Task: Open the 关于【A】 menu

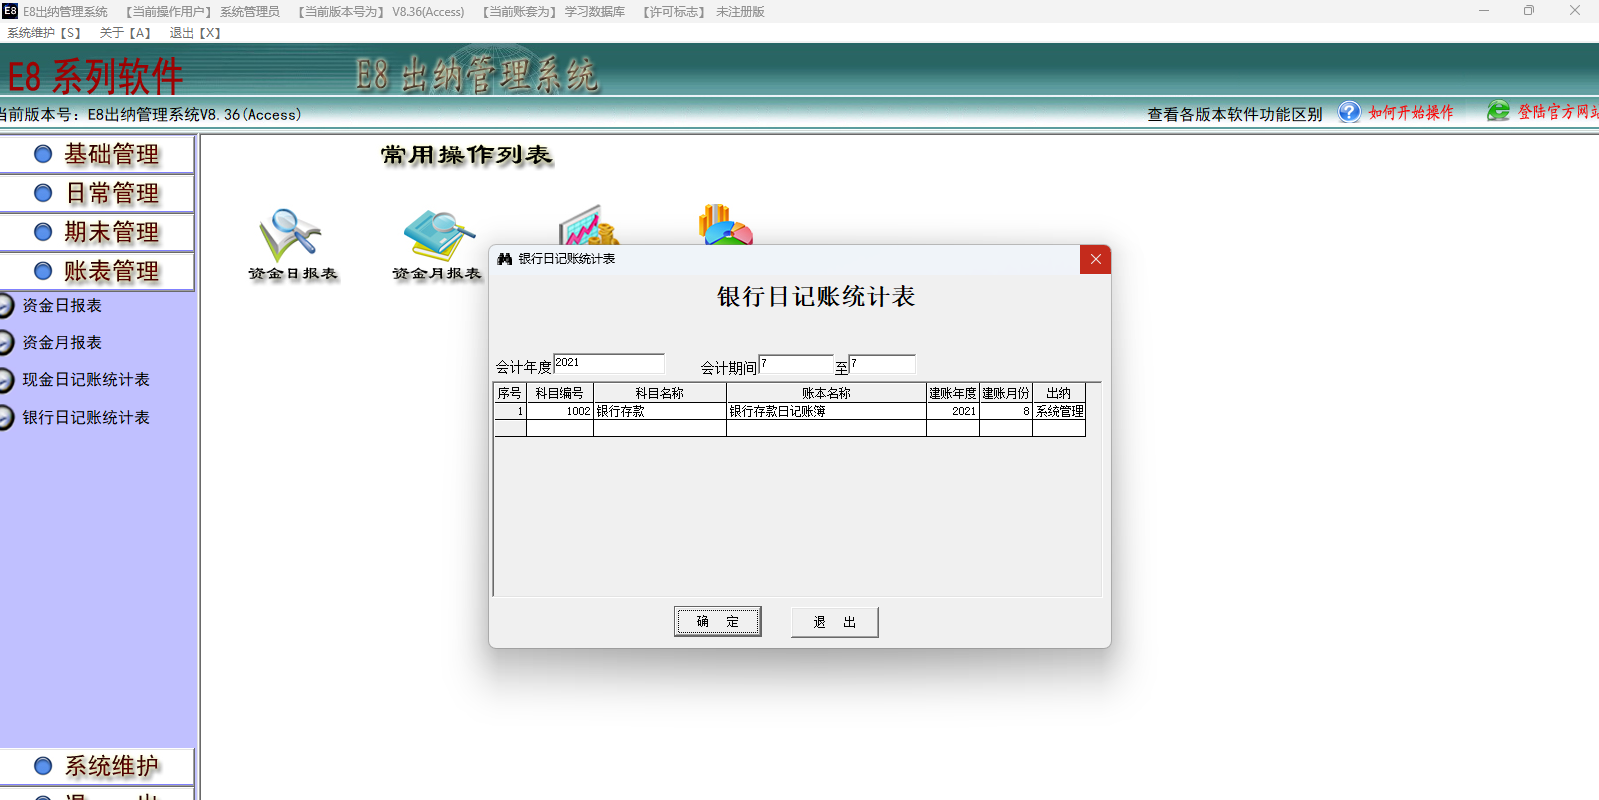Action: 125,33
